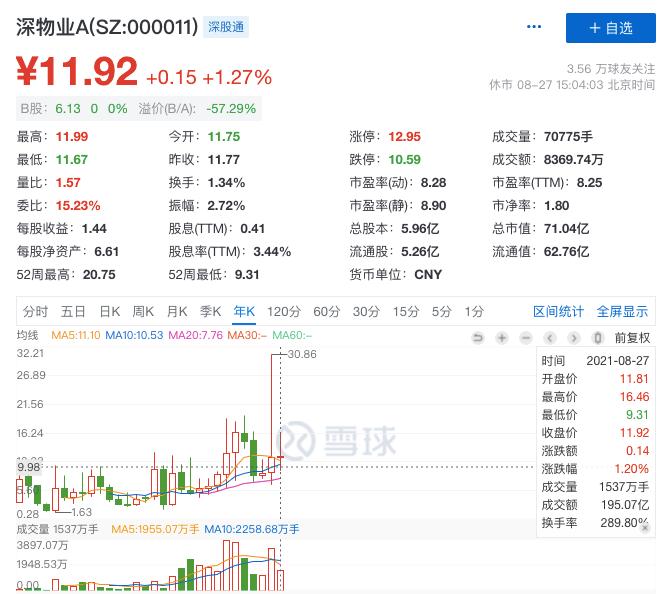
Task: Click the MA30 moving average label
Action: (x=247, y=335)
